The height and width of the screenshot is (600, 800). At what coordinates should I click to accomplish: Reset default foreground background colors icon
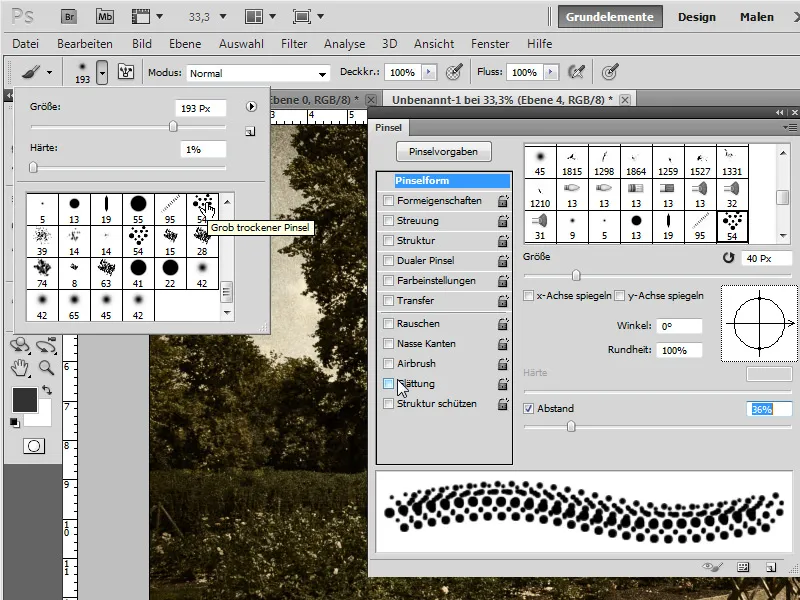pos(14,422)
